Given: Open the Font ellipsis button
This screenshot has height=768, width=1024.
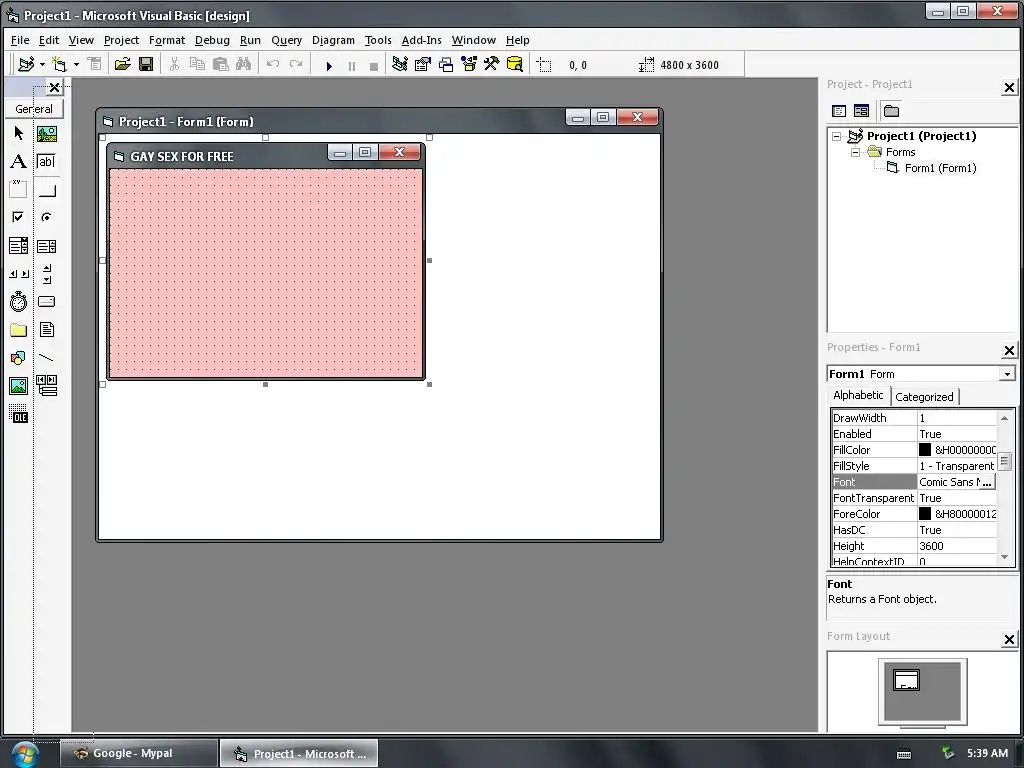Looking at the screenshot, I should pos(987,482).
